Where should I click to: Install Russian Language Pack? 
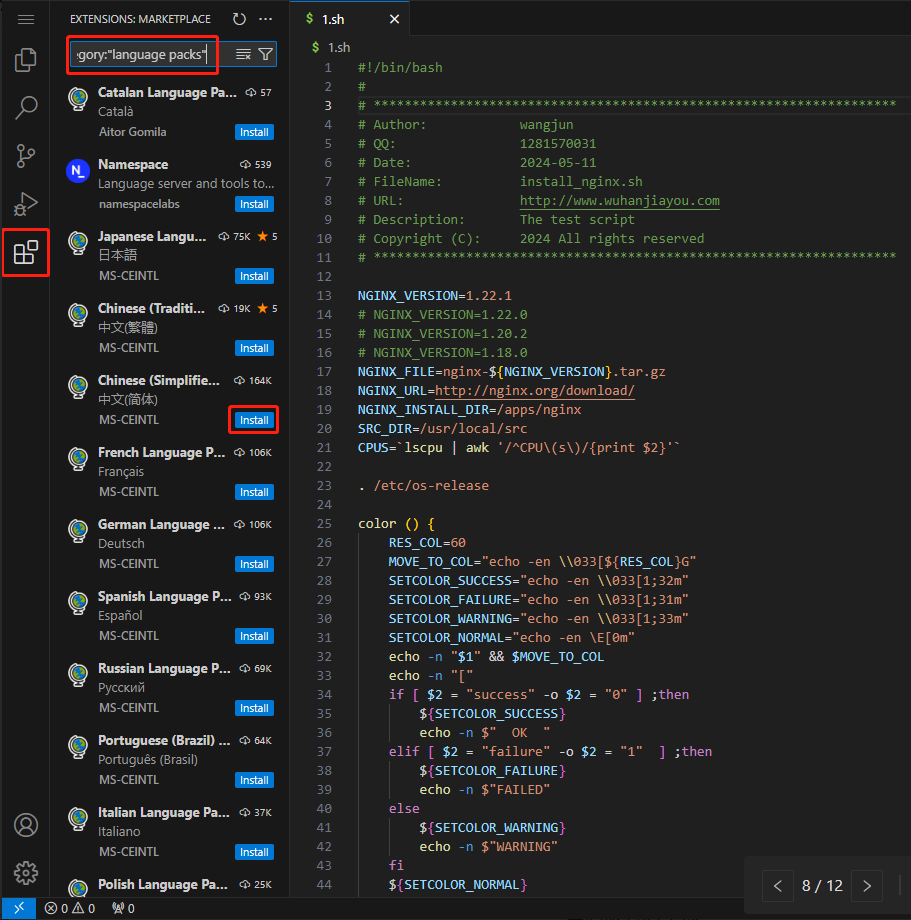tap(254, 708)
